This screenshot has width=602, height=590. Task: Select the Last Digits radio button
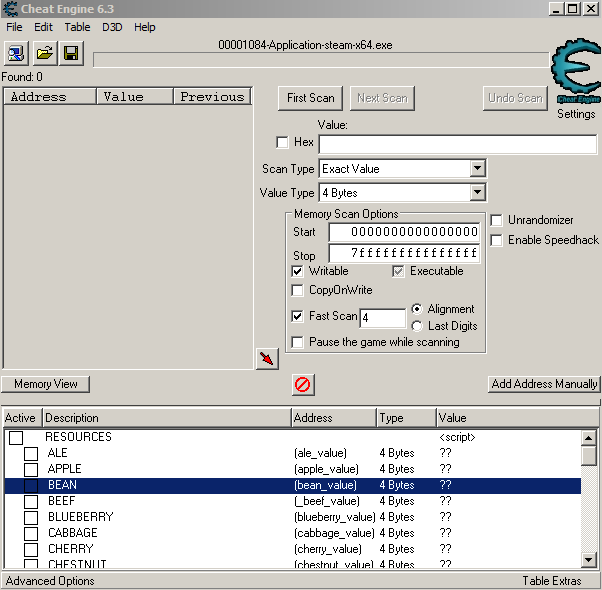point(417,326)
